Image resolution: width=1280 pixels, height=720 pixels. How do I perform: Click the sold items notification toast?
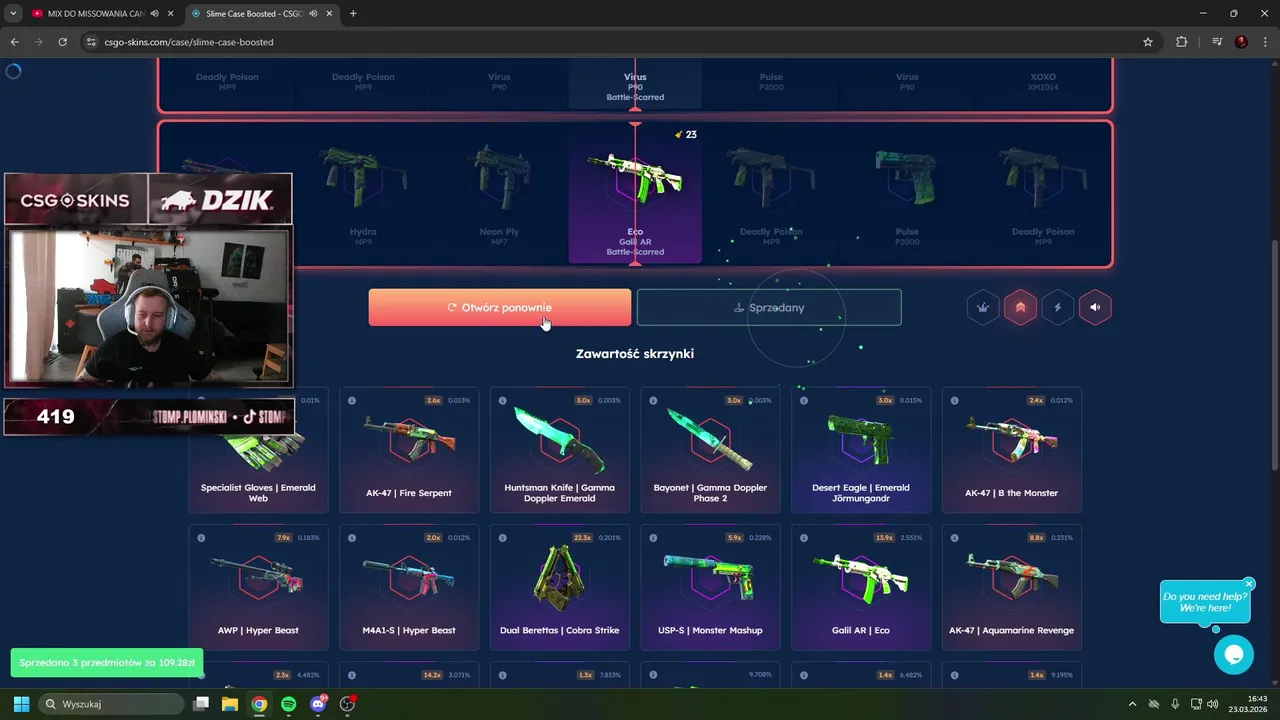(x=107, y=663)
